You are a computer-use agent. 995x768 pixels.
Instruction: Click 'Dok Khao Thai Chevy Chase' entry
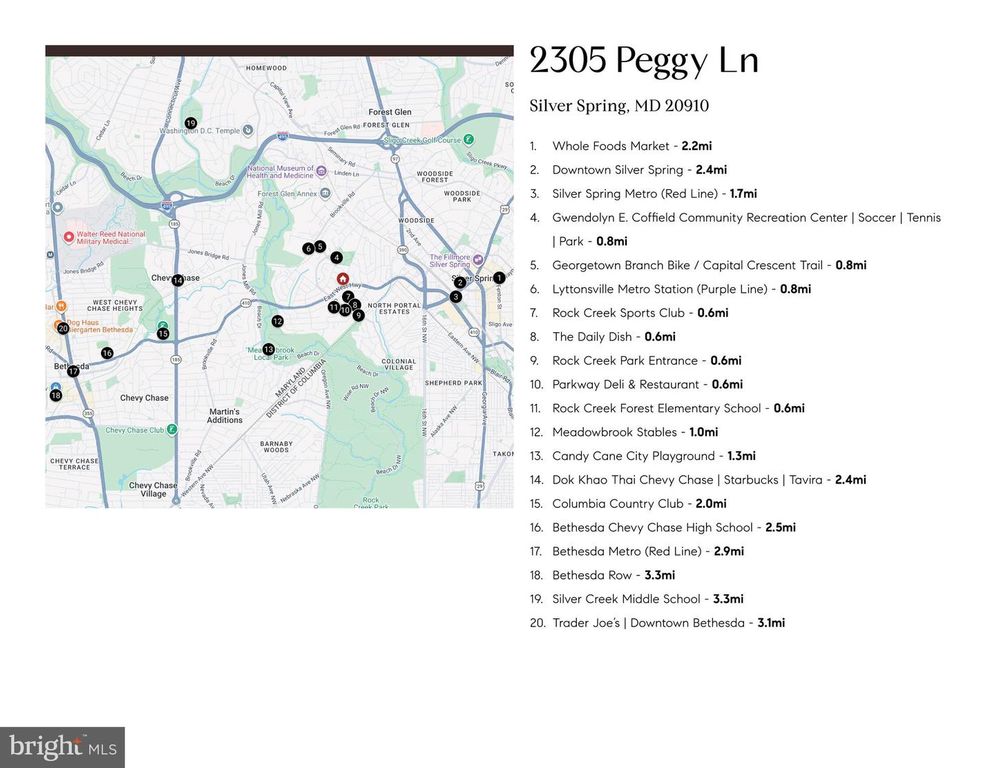coord(698,480)
